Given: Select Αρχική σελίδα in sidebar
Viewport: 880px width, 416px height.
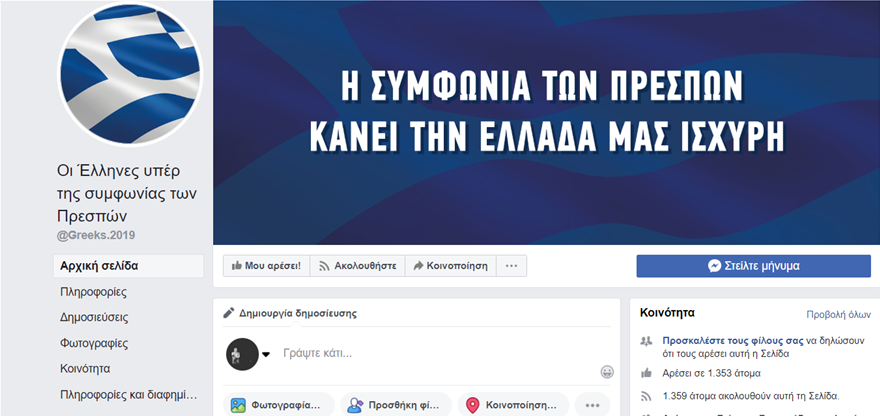Looking at the screenshot, I should tap(129, 266).
